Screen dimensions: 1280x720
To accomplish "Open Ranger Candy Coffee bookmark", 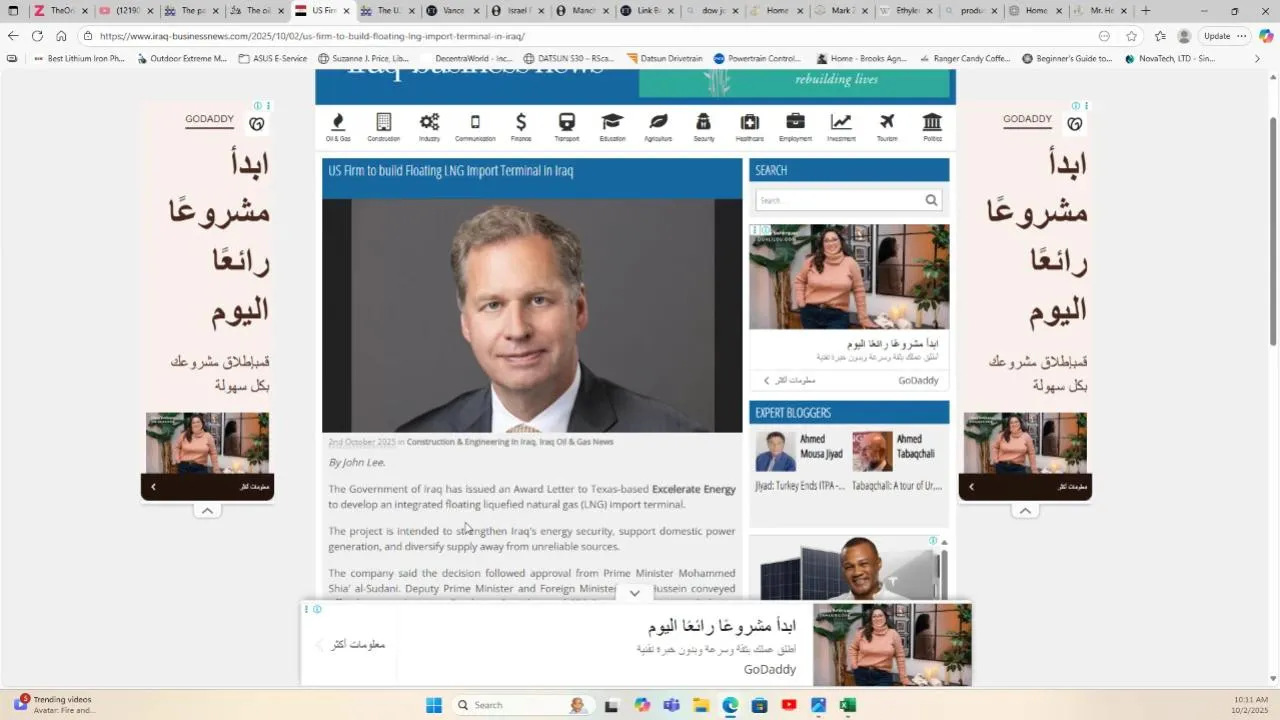I will click(964, 59).
